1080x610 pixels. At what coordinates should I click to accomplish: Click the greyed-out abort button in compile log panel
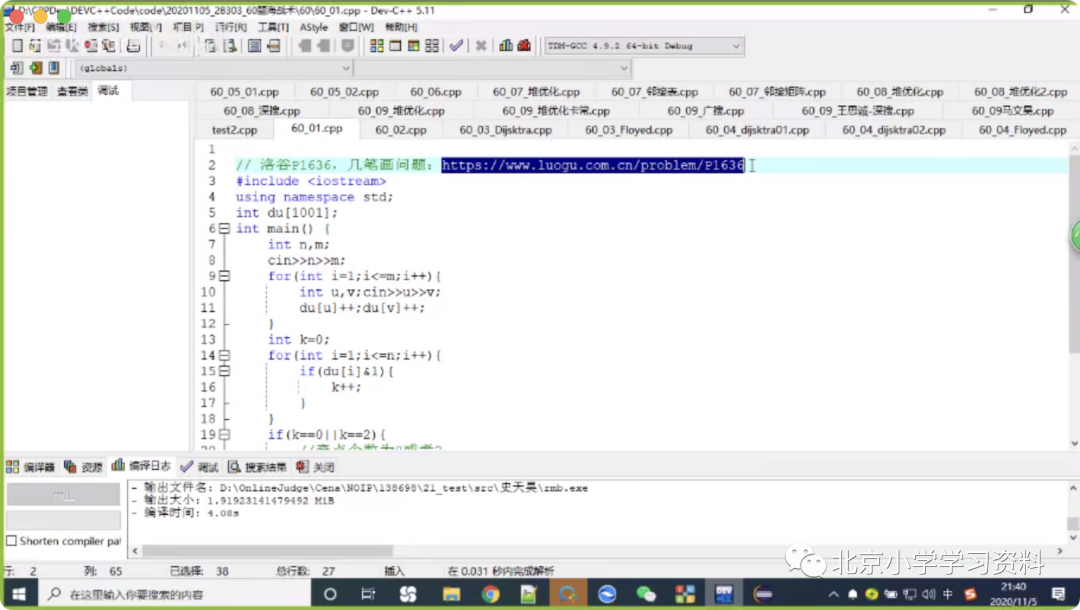point(63,494)
